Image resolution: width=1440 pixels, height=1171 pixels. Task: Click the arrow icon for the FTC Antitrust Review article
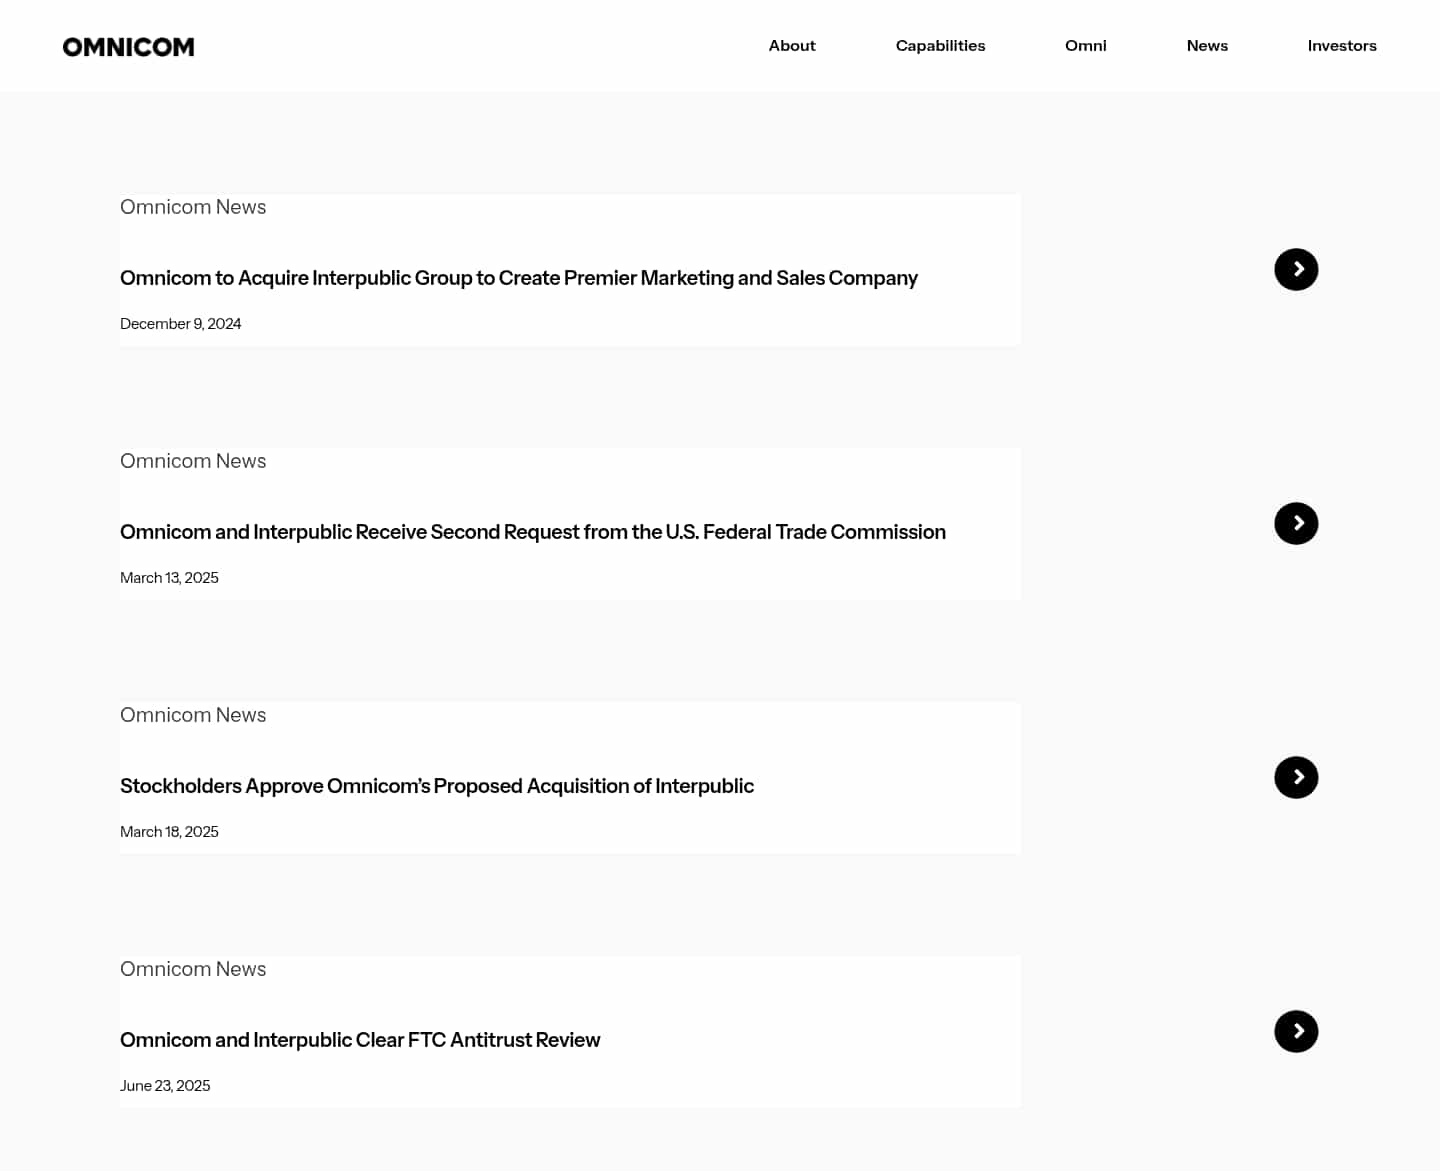point(1296,1031)
